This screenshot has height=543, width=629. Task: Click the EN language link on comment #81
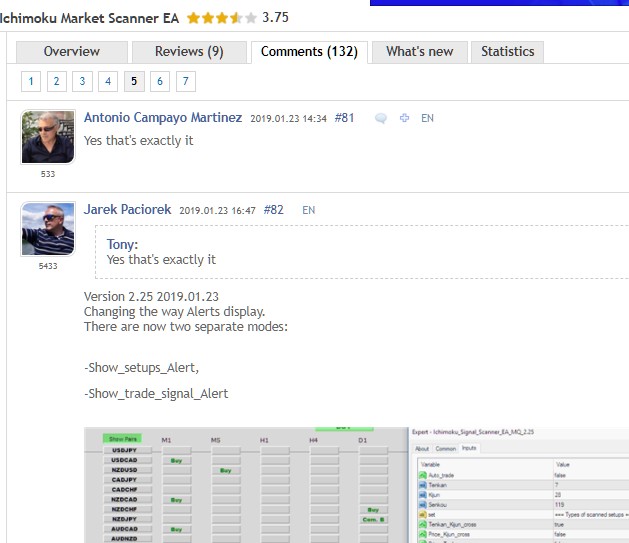click(427, 118)
